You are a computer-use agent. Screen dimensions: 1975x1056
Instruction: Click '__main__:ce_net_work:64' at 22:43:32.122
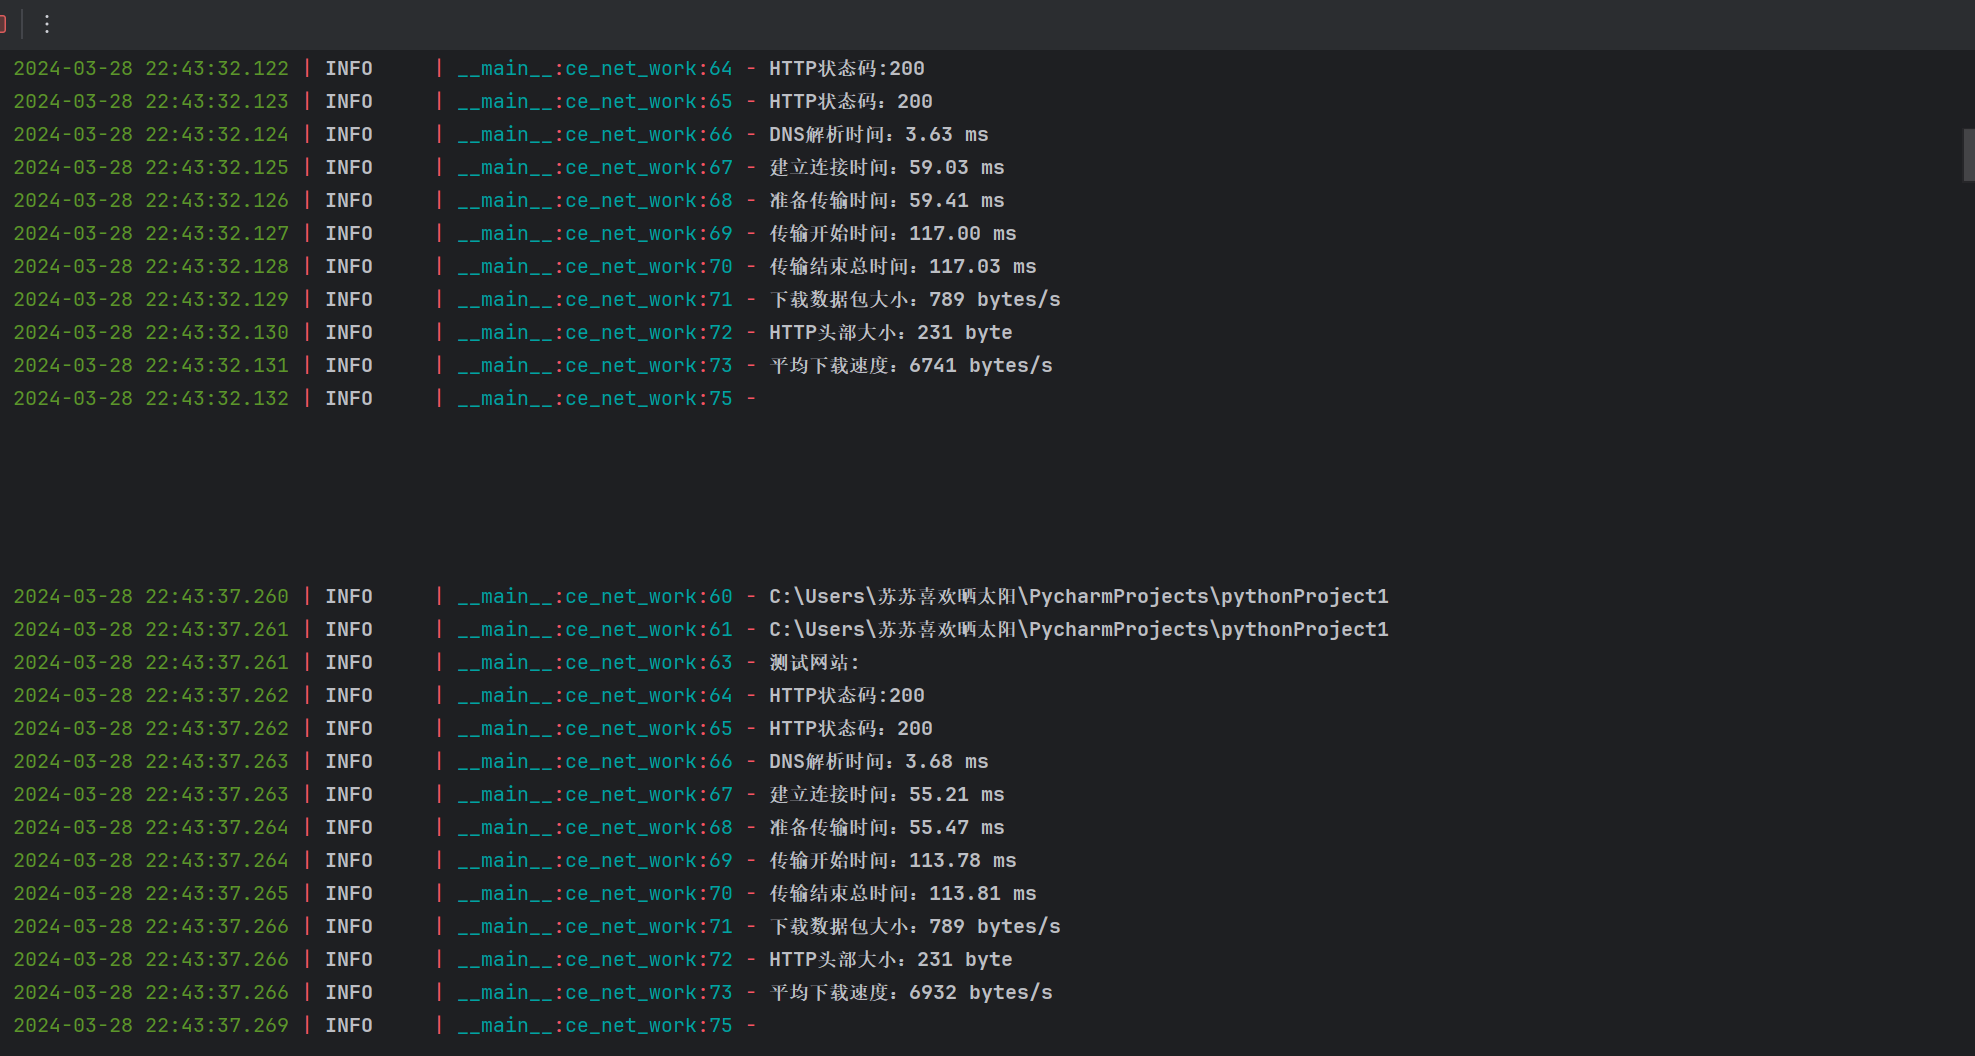point(595,69)
